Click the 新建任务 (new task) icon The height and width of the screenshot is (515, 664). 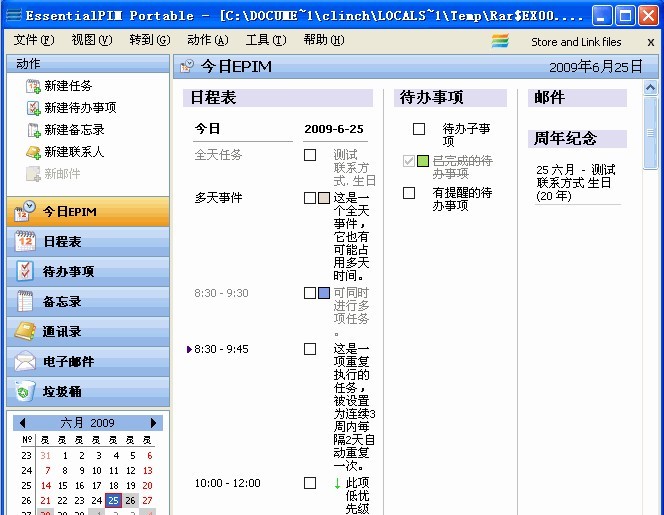click(x=33, y=86)
